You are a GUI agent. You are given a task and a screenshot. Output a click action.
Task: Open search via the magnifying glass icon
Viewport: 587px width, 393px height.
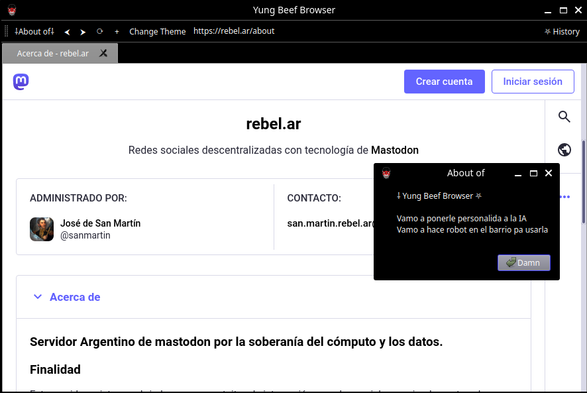[x=564, y=117]
